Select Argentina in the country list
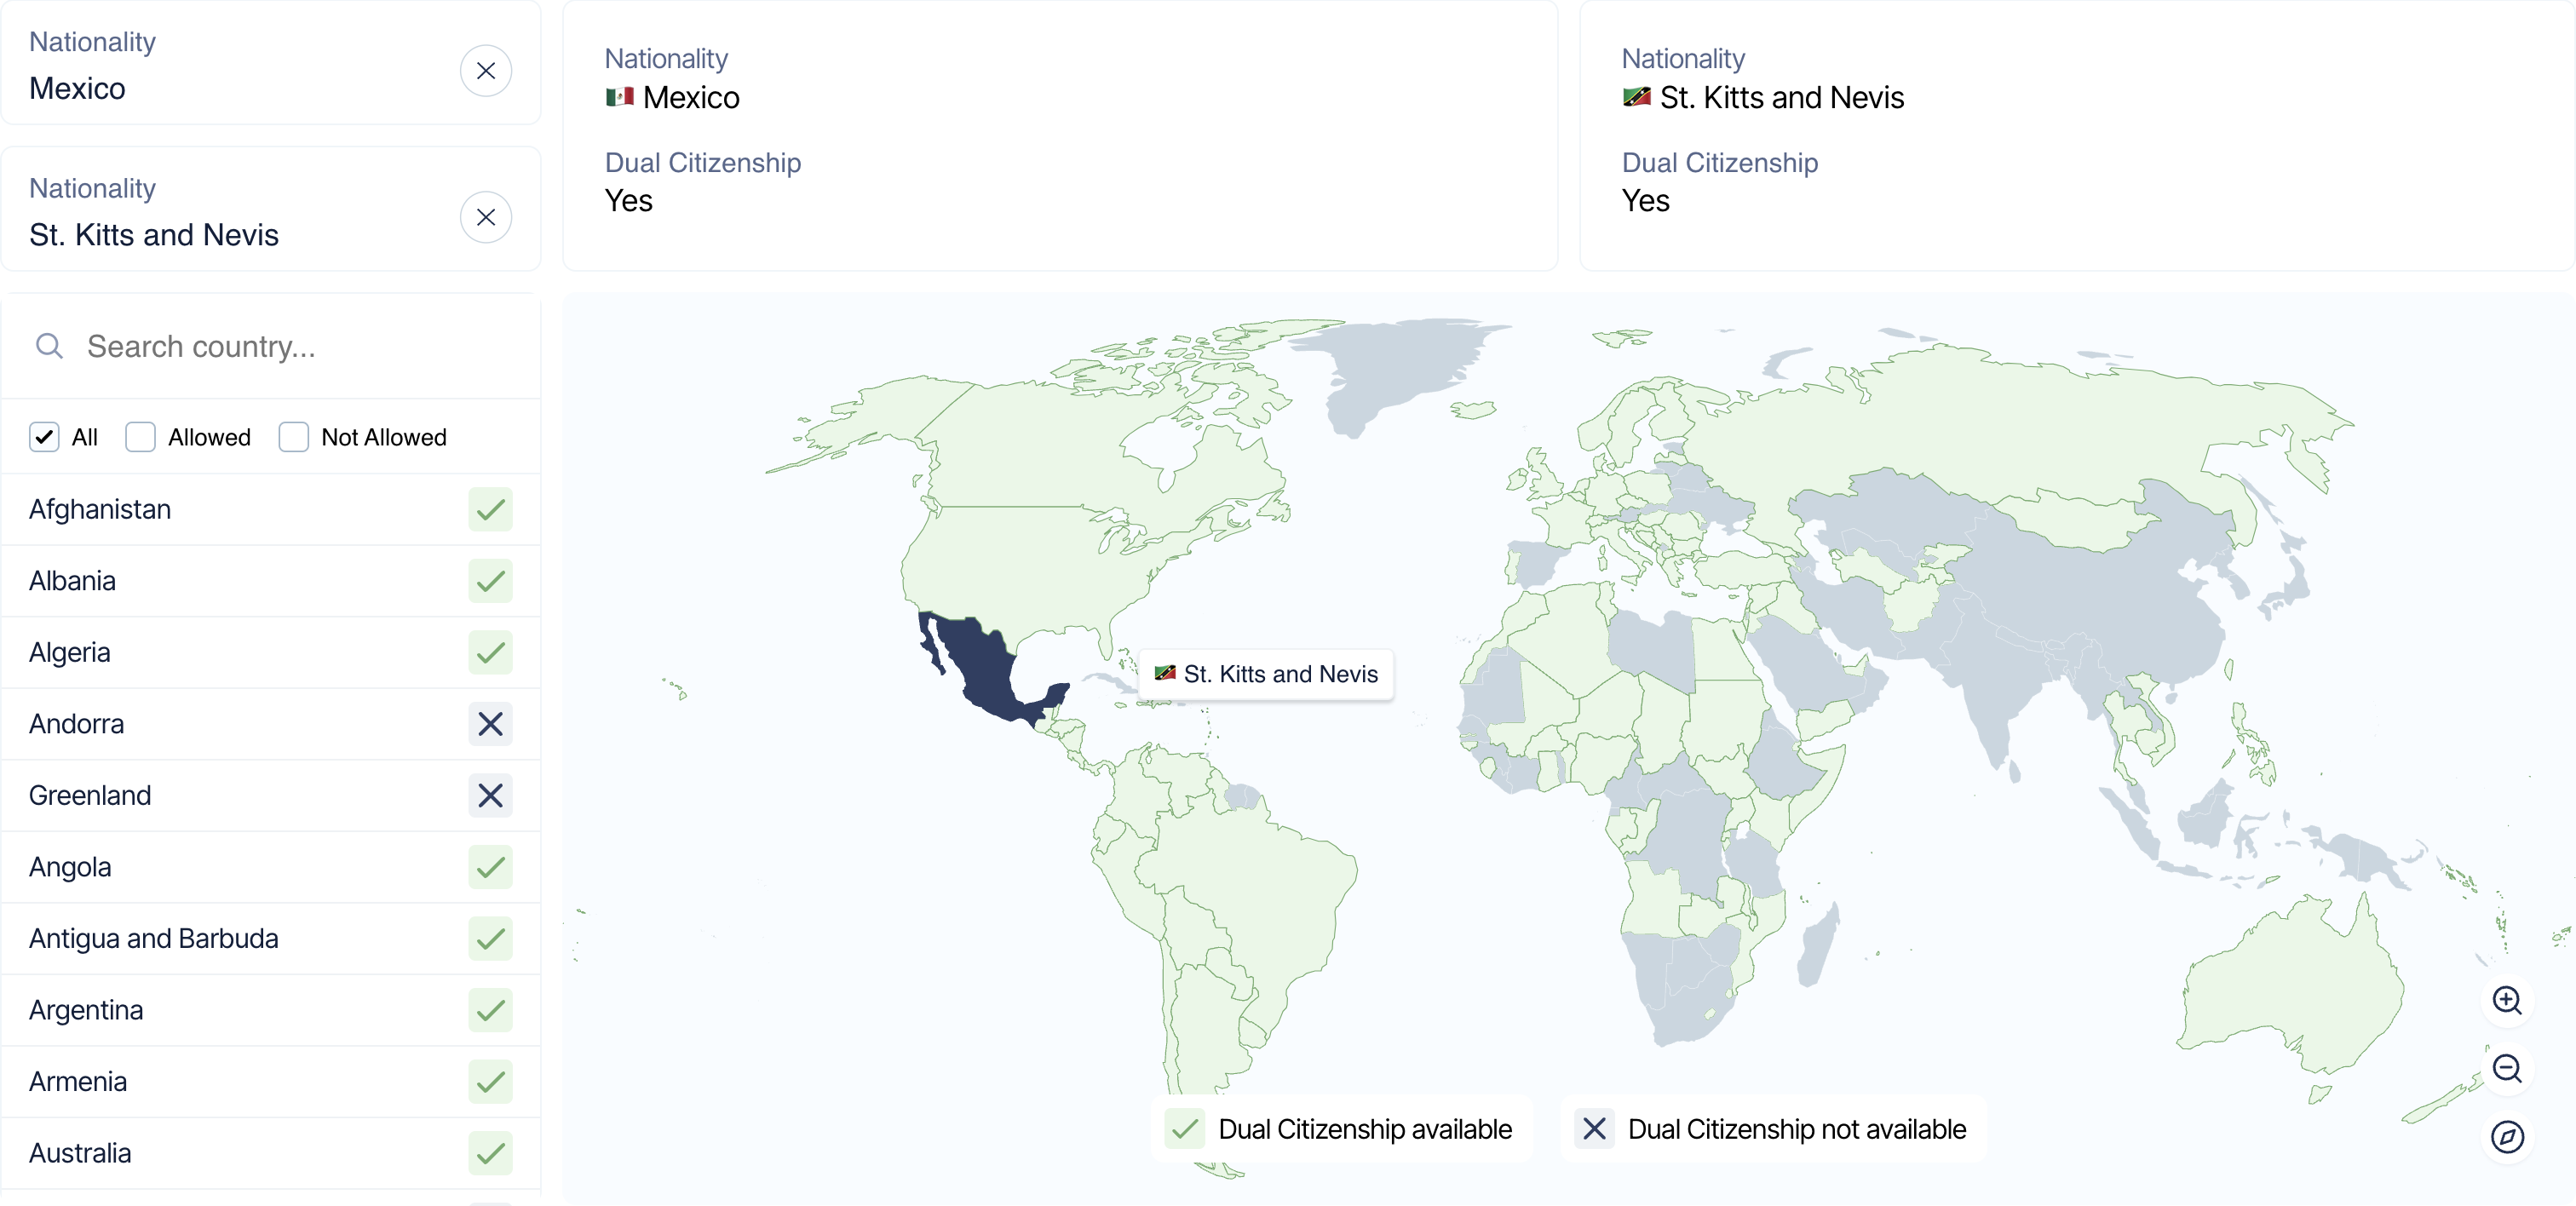 coord(270,1010)
